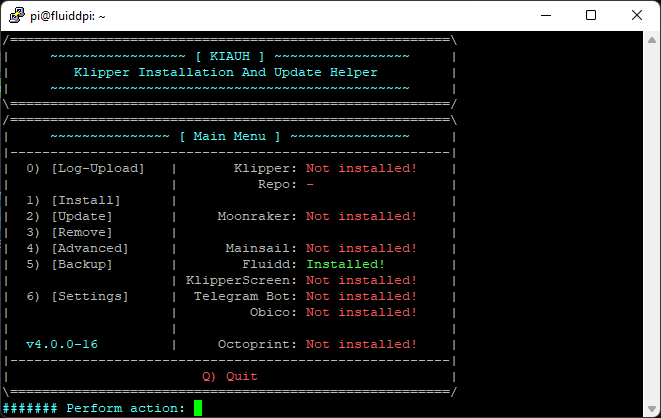Minimize the pi@fluiddpi terminal window
Viewport: 661px width, 418px height.
point(546,16)
